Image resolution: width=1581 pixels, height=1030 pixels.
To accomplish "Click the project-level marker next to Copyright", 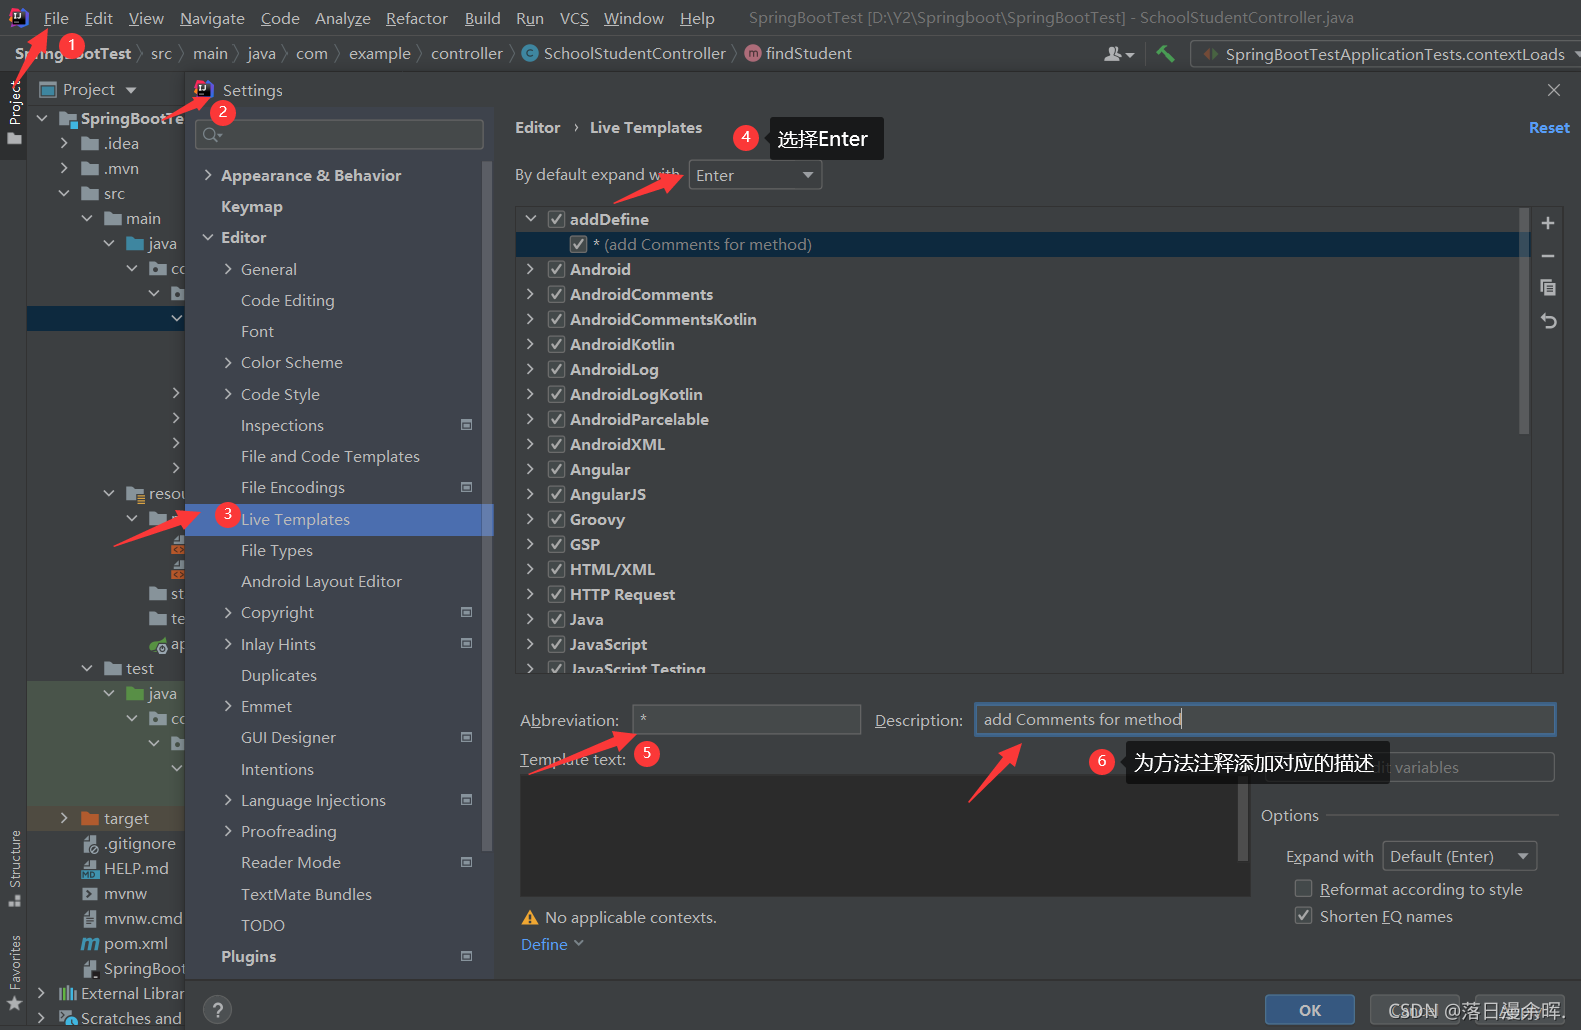I will tap(466, 612).
